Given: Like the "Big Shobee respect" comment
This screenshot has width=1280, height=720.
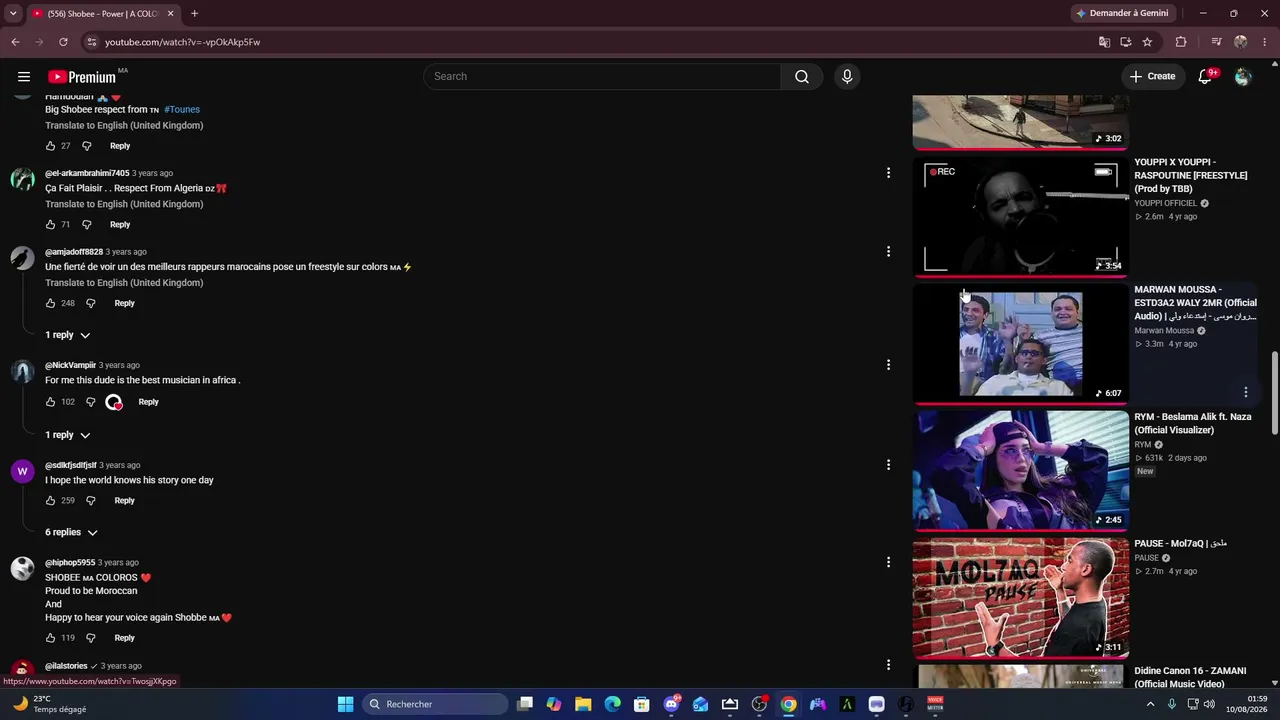Looking at the screenshot, I should (x=51, y=146).
